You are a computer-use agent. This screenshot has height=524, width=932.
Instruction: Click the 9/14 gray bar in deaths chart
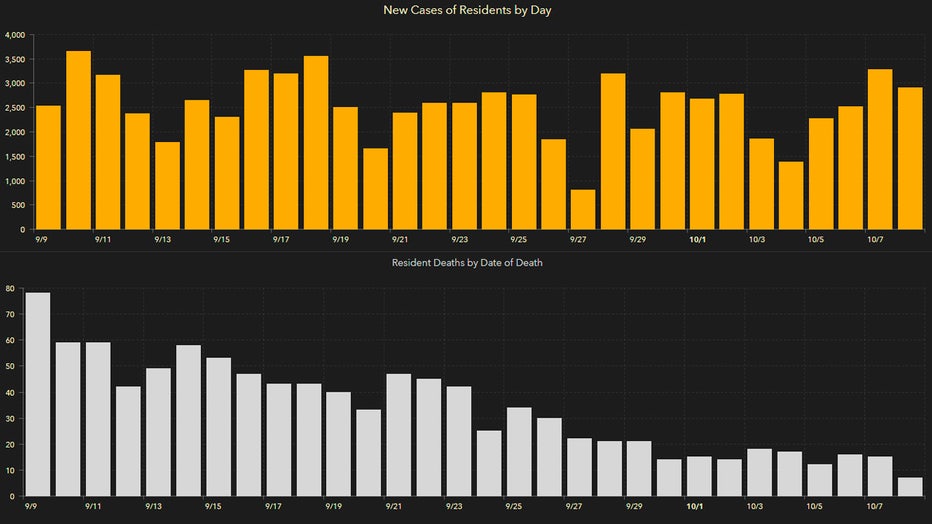[x=188, y=420]
